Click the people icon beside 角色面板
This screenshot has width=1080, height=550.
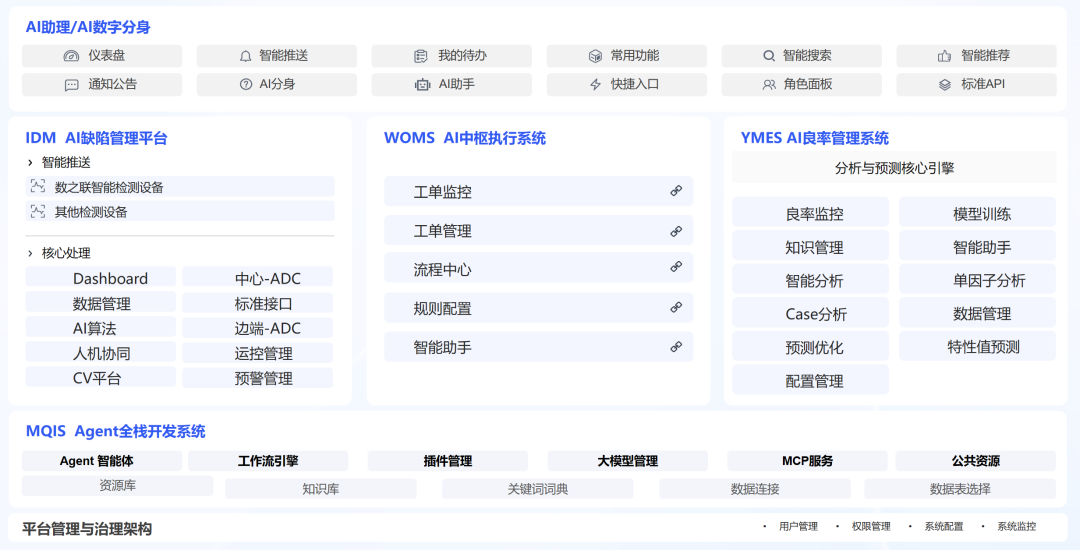click(769, 85)
